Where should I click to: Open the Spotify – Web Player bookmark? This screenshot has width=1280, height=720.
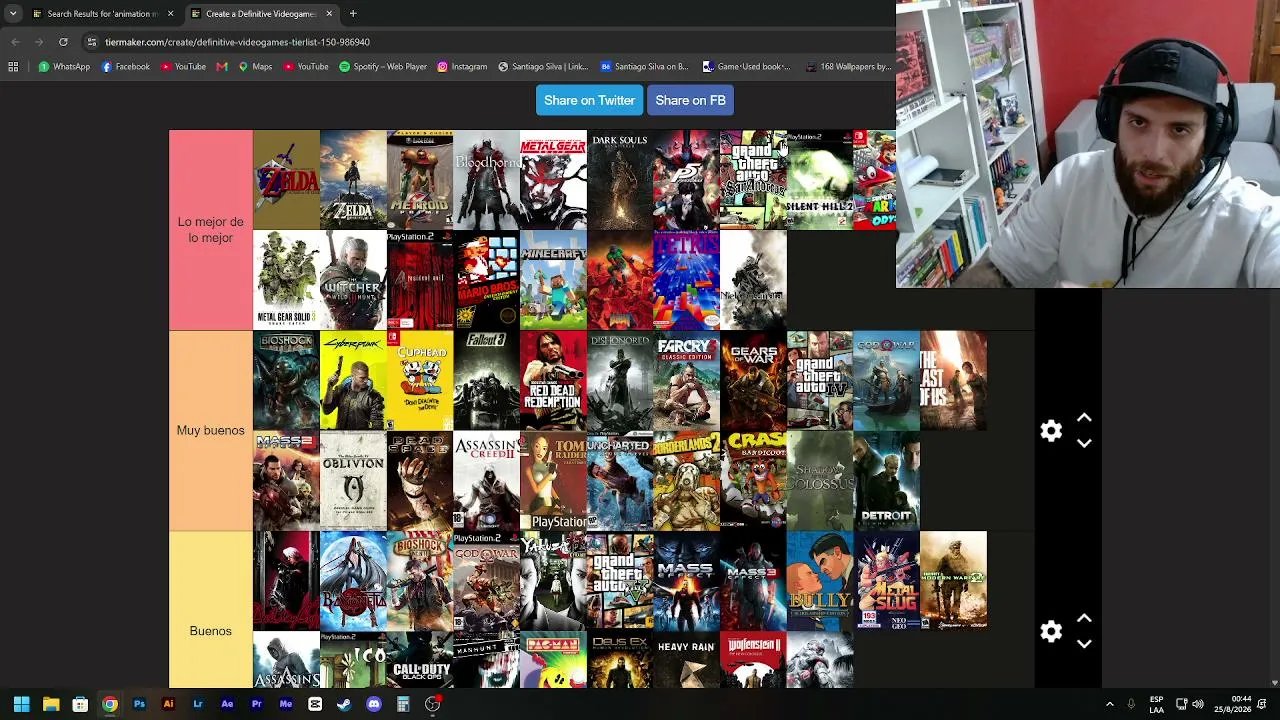(384, 67)
